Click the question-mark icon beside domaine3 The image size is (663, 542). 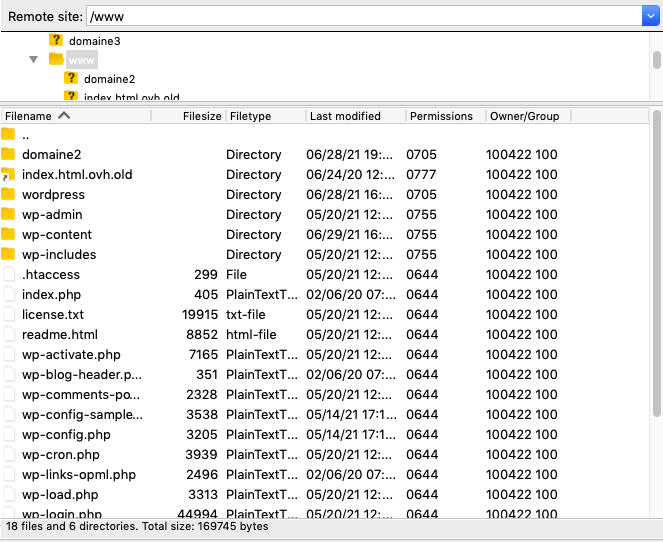56,41
